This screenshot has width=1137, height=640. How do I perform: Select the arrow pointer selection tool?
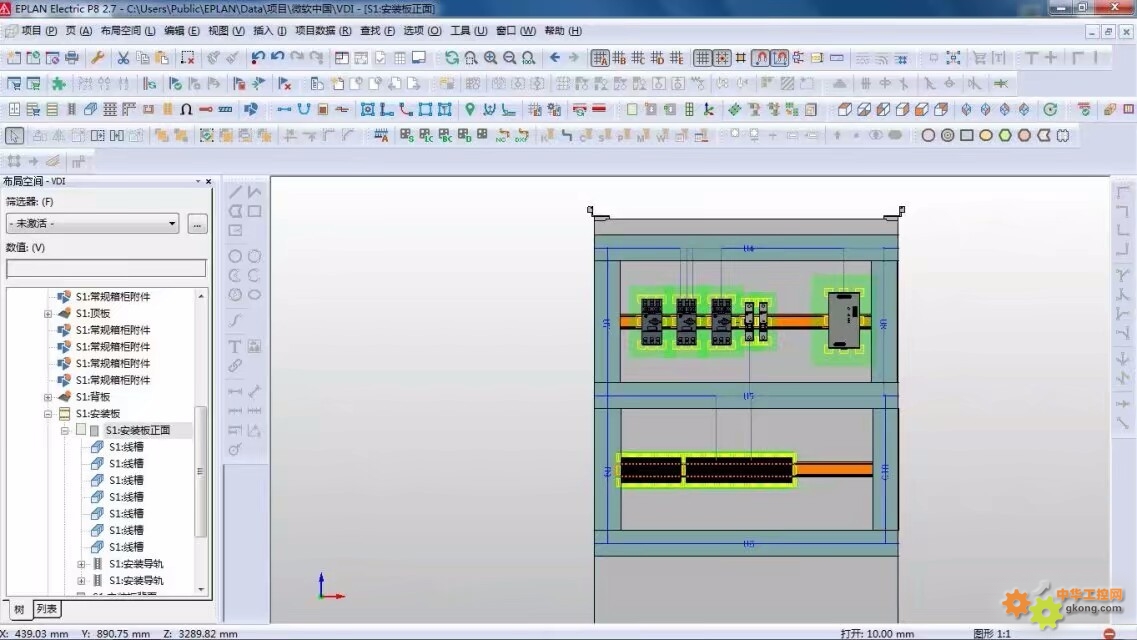pyautogui.click(x=15, y=136)
